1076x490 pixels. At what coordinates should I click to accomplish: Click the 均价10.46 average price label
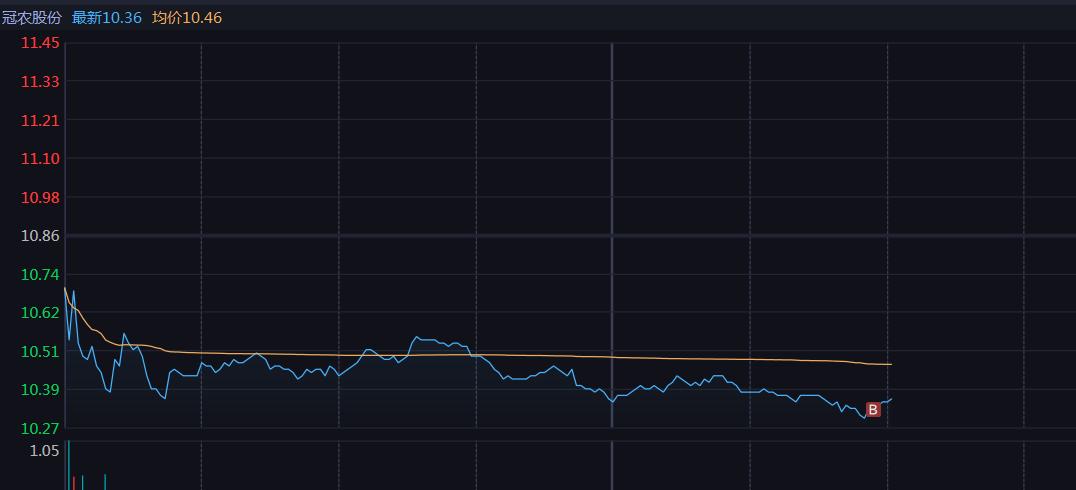(x=187, y=18)
